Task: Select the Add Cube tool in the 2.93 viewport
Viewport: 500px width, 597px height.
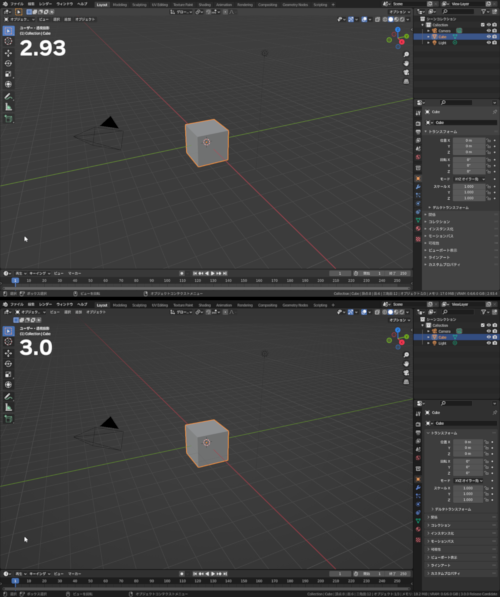Action: [8, 119]
